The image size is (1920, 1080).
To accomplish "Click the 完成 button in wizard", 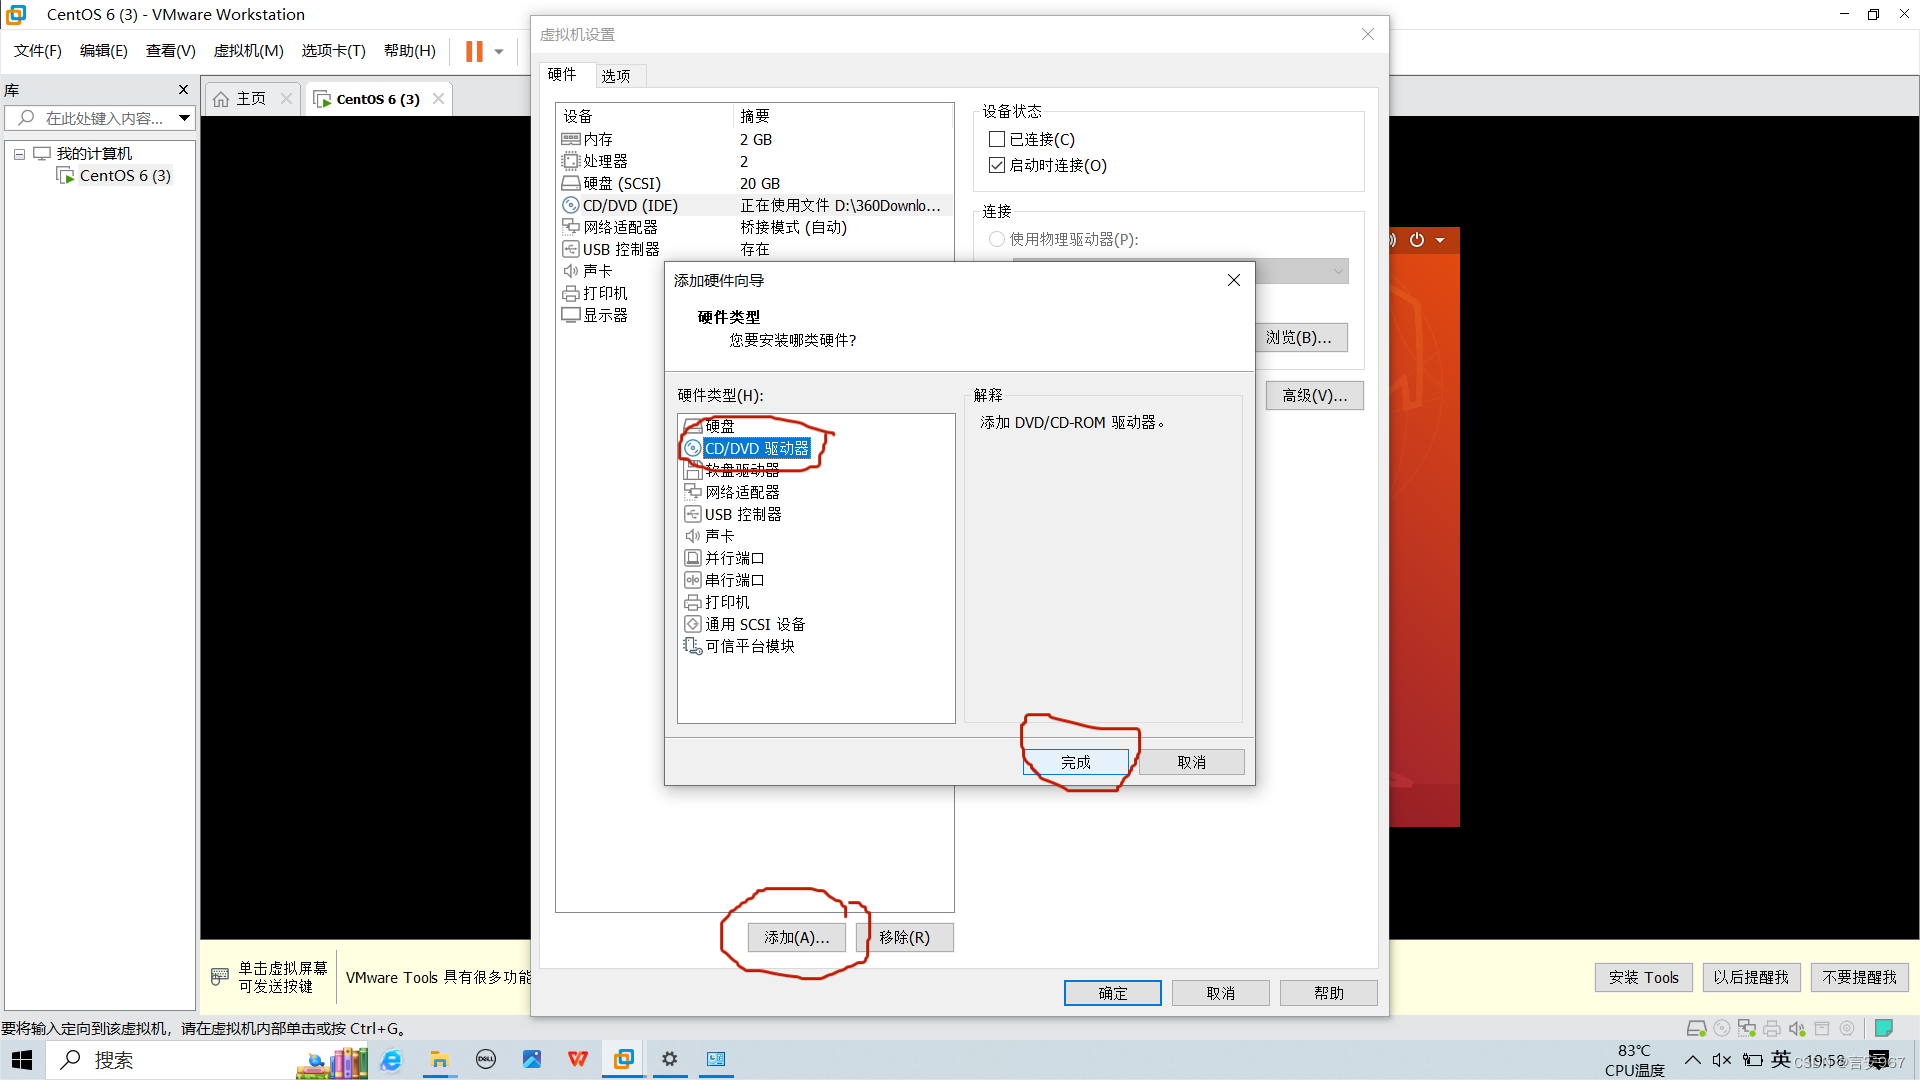I will coord(1075,762).
